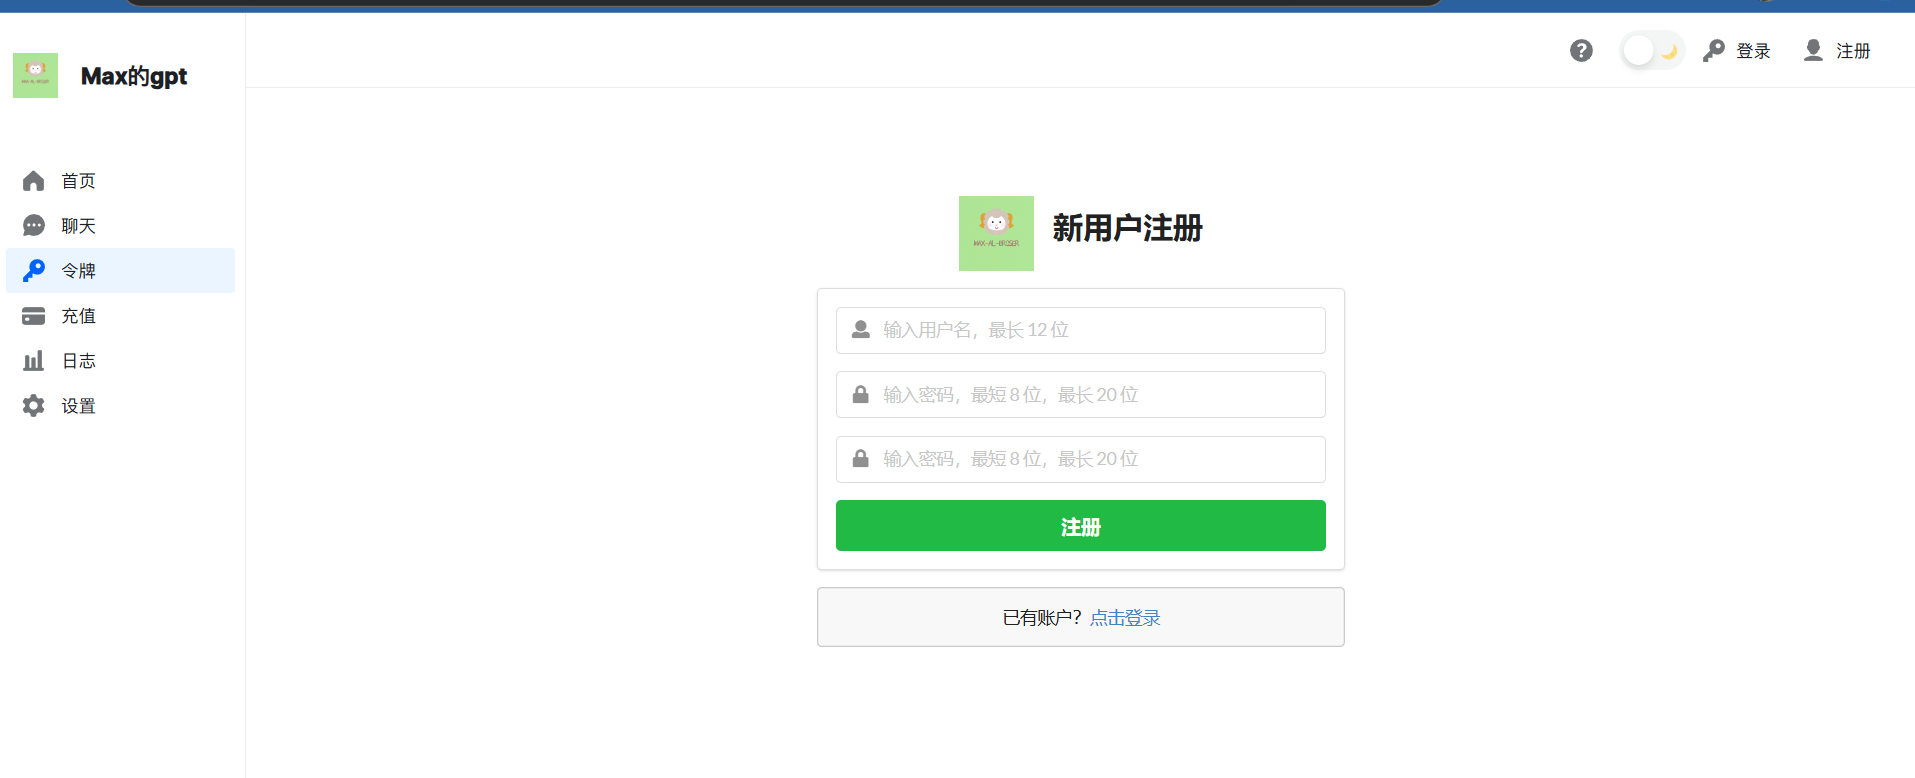Screen dimensions: 1915x778
Task: Click the gear icon for 设置
Action: pyautogui.click(x=34, y=406)
